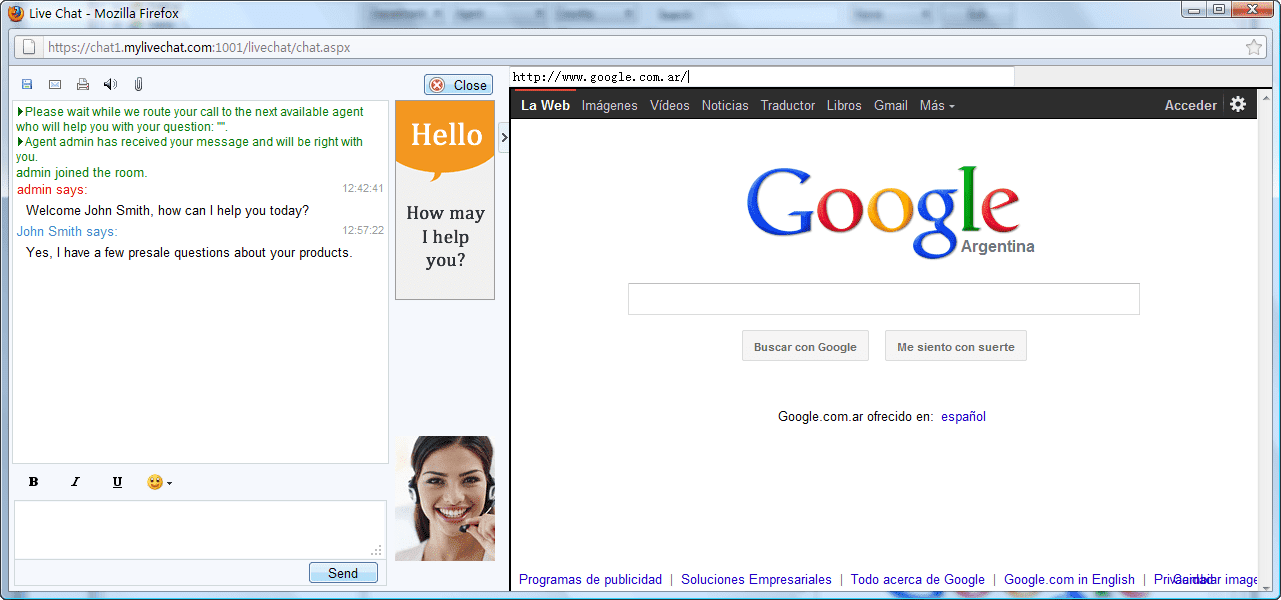Open Todo acerca de Google link
1281x600 pixels.
918,579
